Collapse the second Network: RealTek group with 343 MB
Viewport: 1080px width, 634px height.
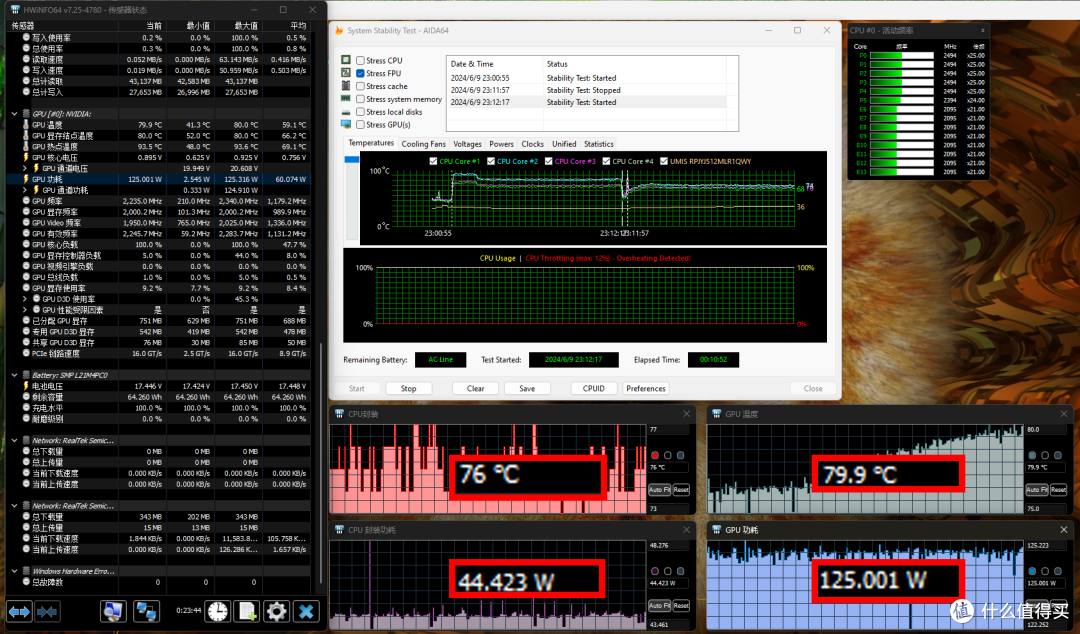[x=14, y=506]
